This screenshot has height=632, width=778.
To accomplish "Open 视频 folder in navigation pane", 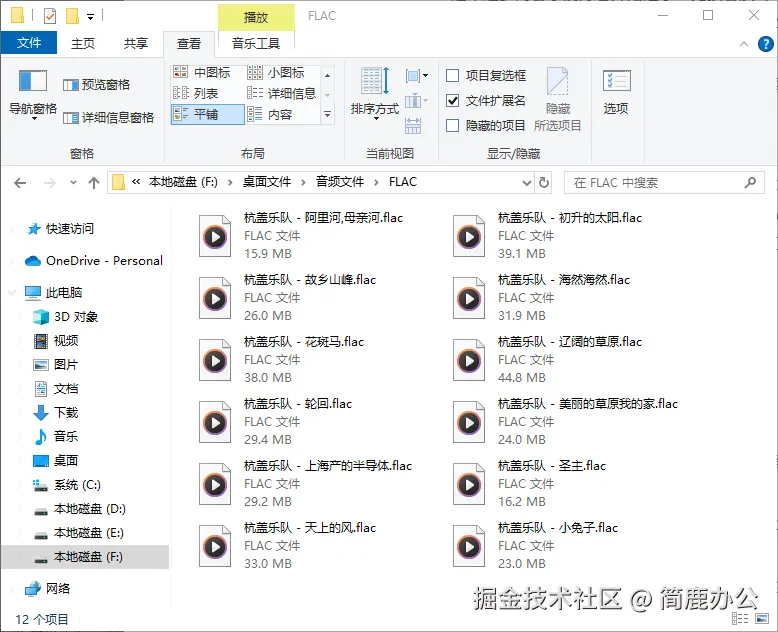I will point(56,341).
